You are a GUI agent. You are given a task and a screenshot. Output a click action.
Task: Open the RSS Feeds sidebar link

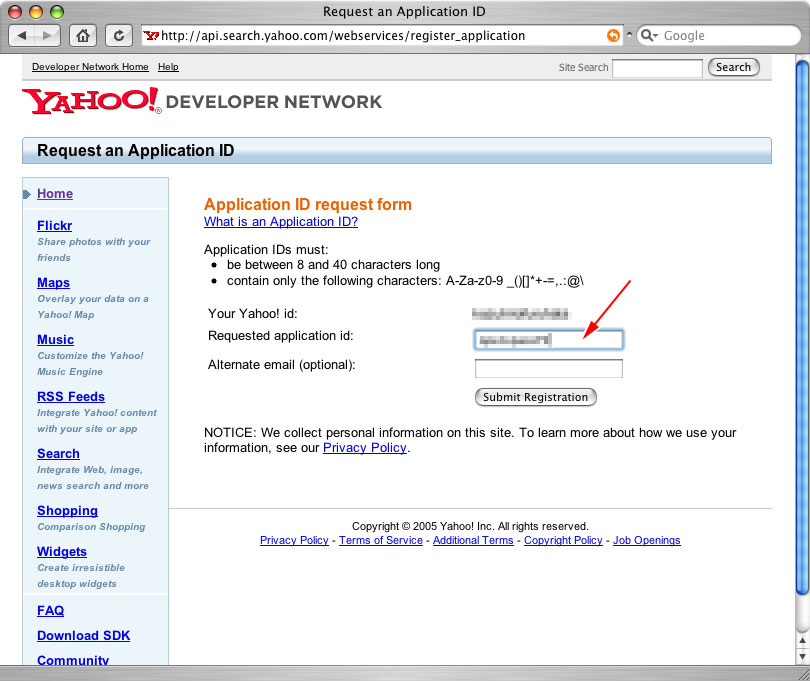[71, 396]
